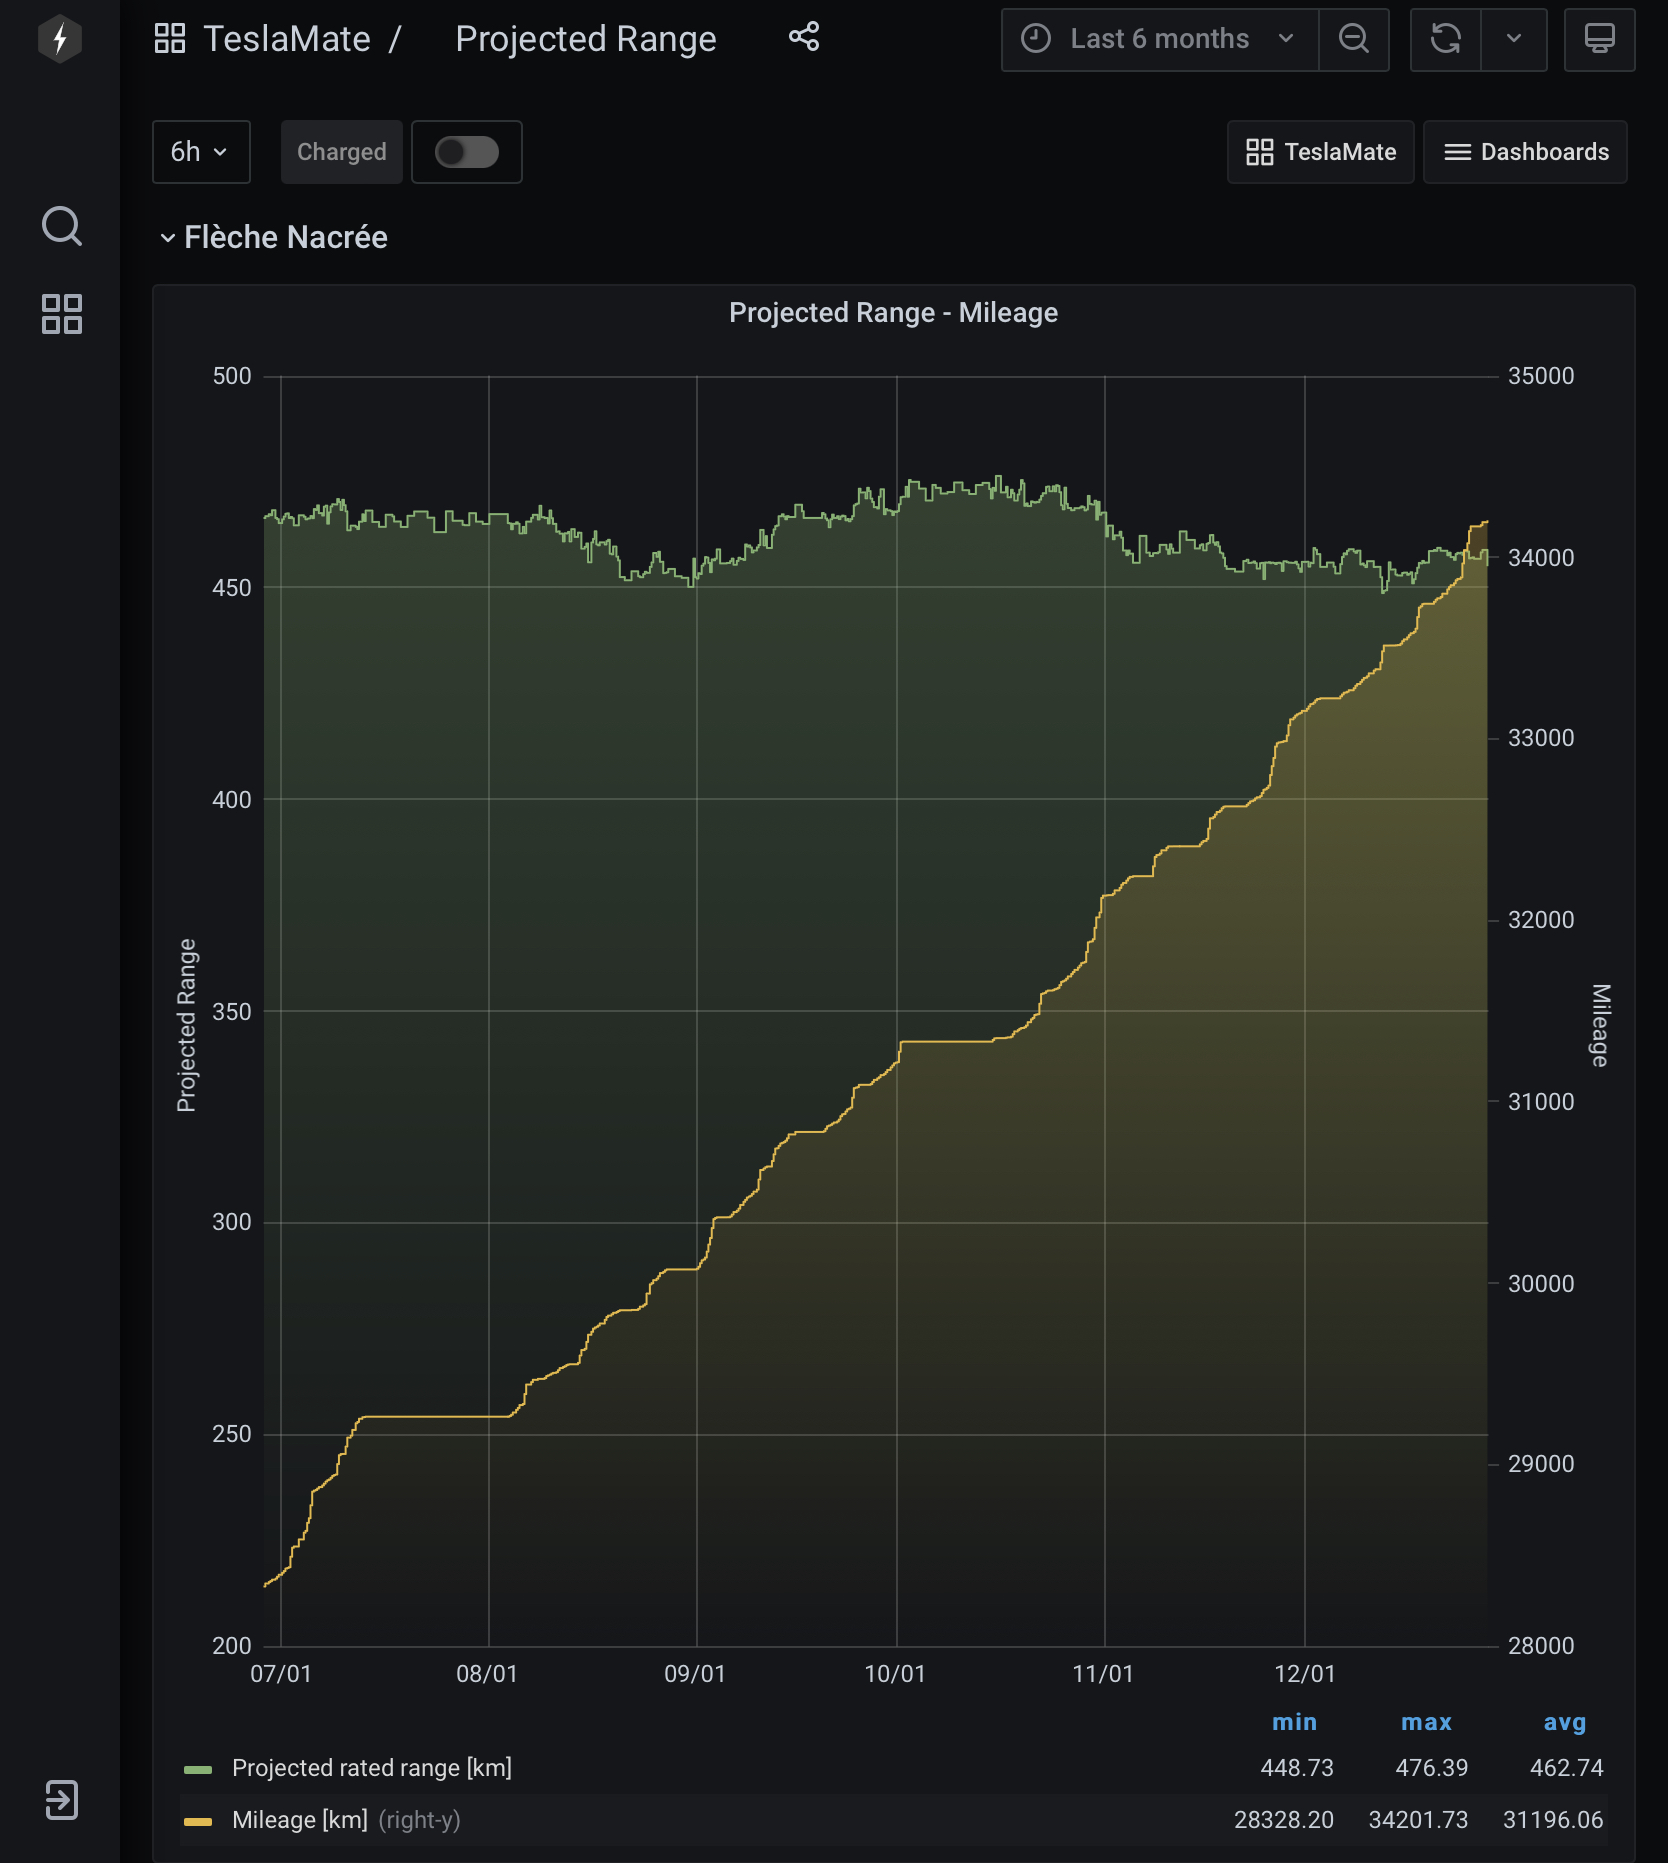This screenshot has height=1863, width=1668.
Task: Cycle view mode with the monitor icon
Action: point(1599,39)
